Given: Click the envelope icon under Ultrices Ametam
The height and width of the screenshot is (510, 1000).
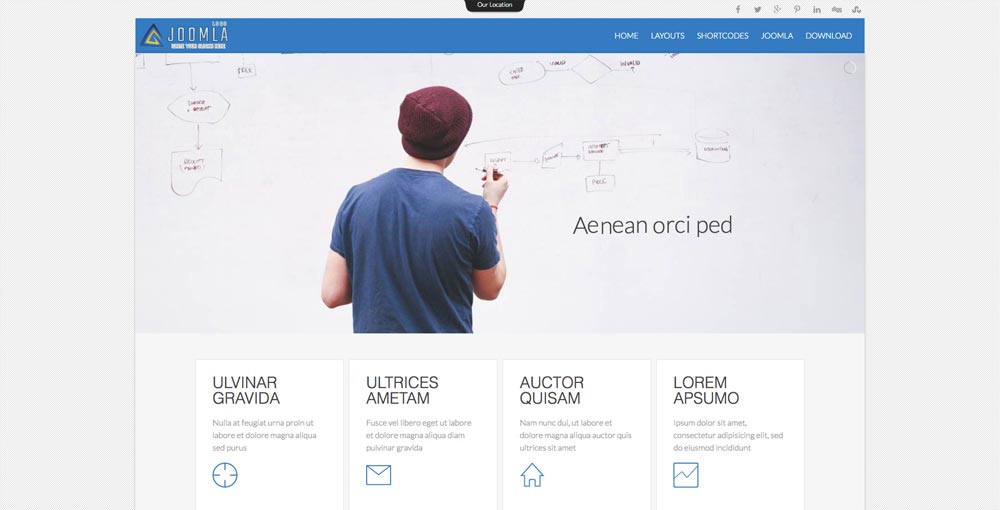Looking at the screenshot, I should 379,475.
